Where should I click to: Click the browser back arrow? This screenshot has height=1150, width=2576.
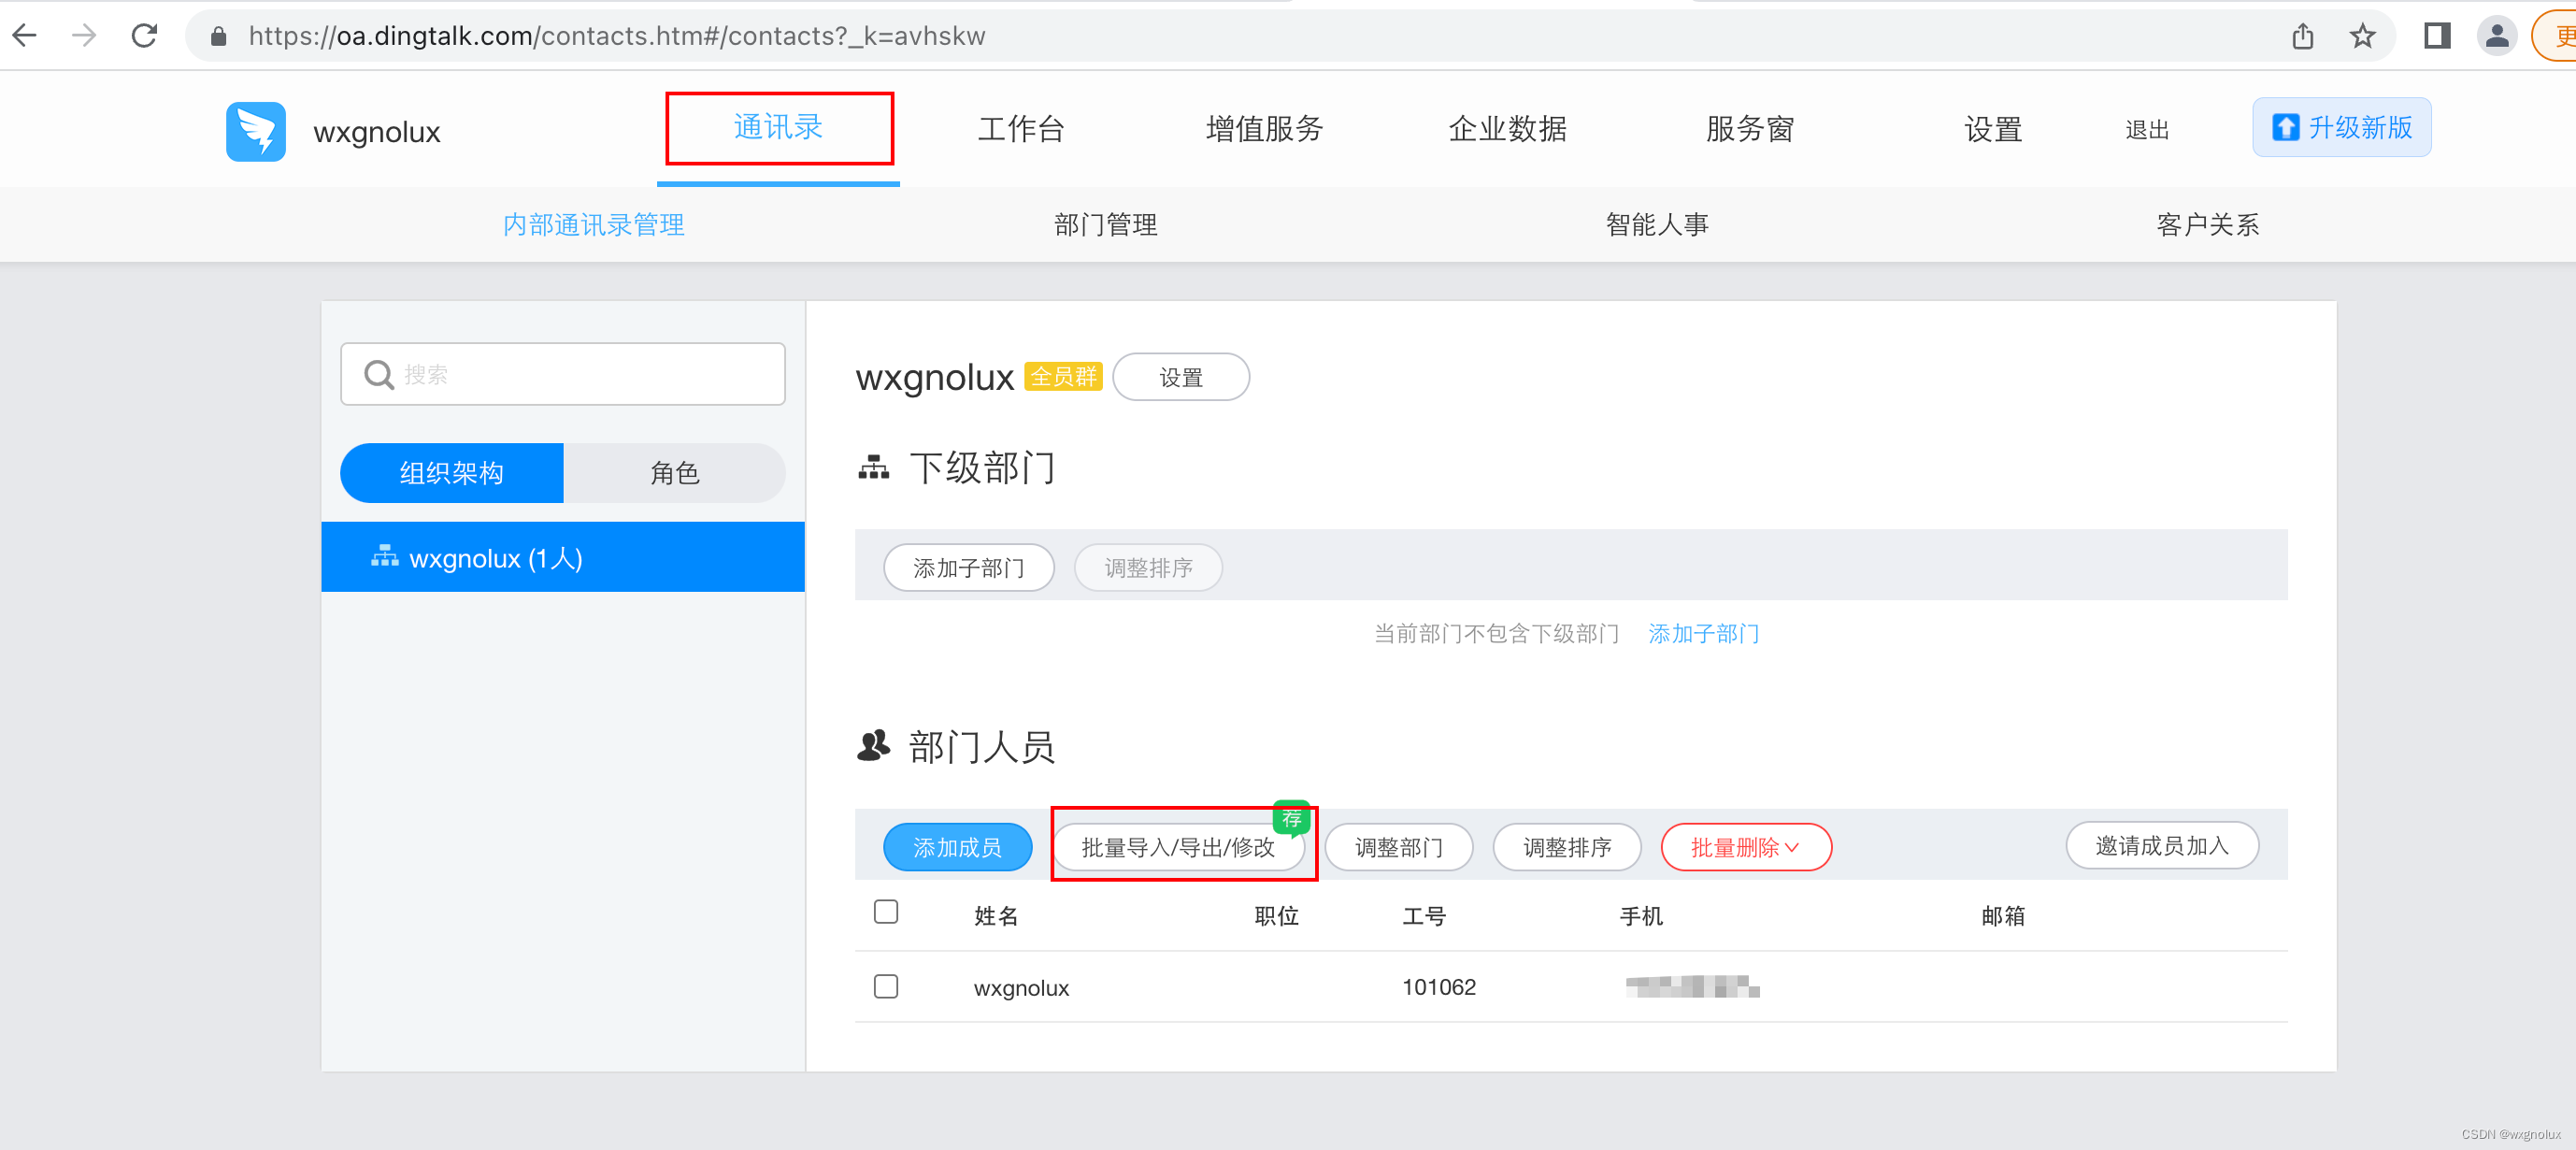pos(26,36)
